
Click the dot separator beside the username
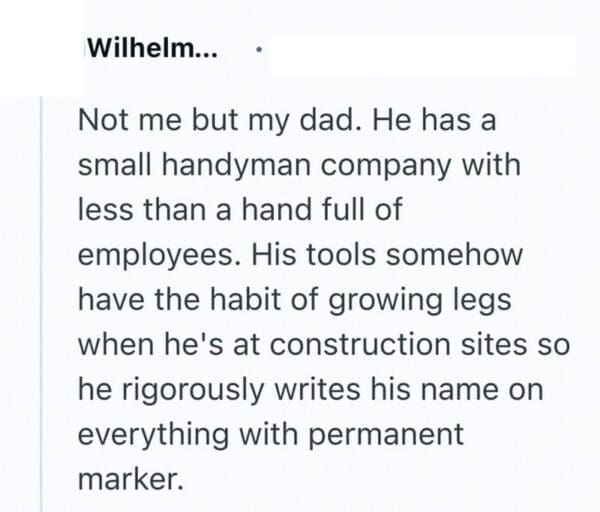(x=258, y=50)
